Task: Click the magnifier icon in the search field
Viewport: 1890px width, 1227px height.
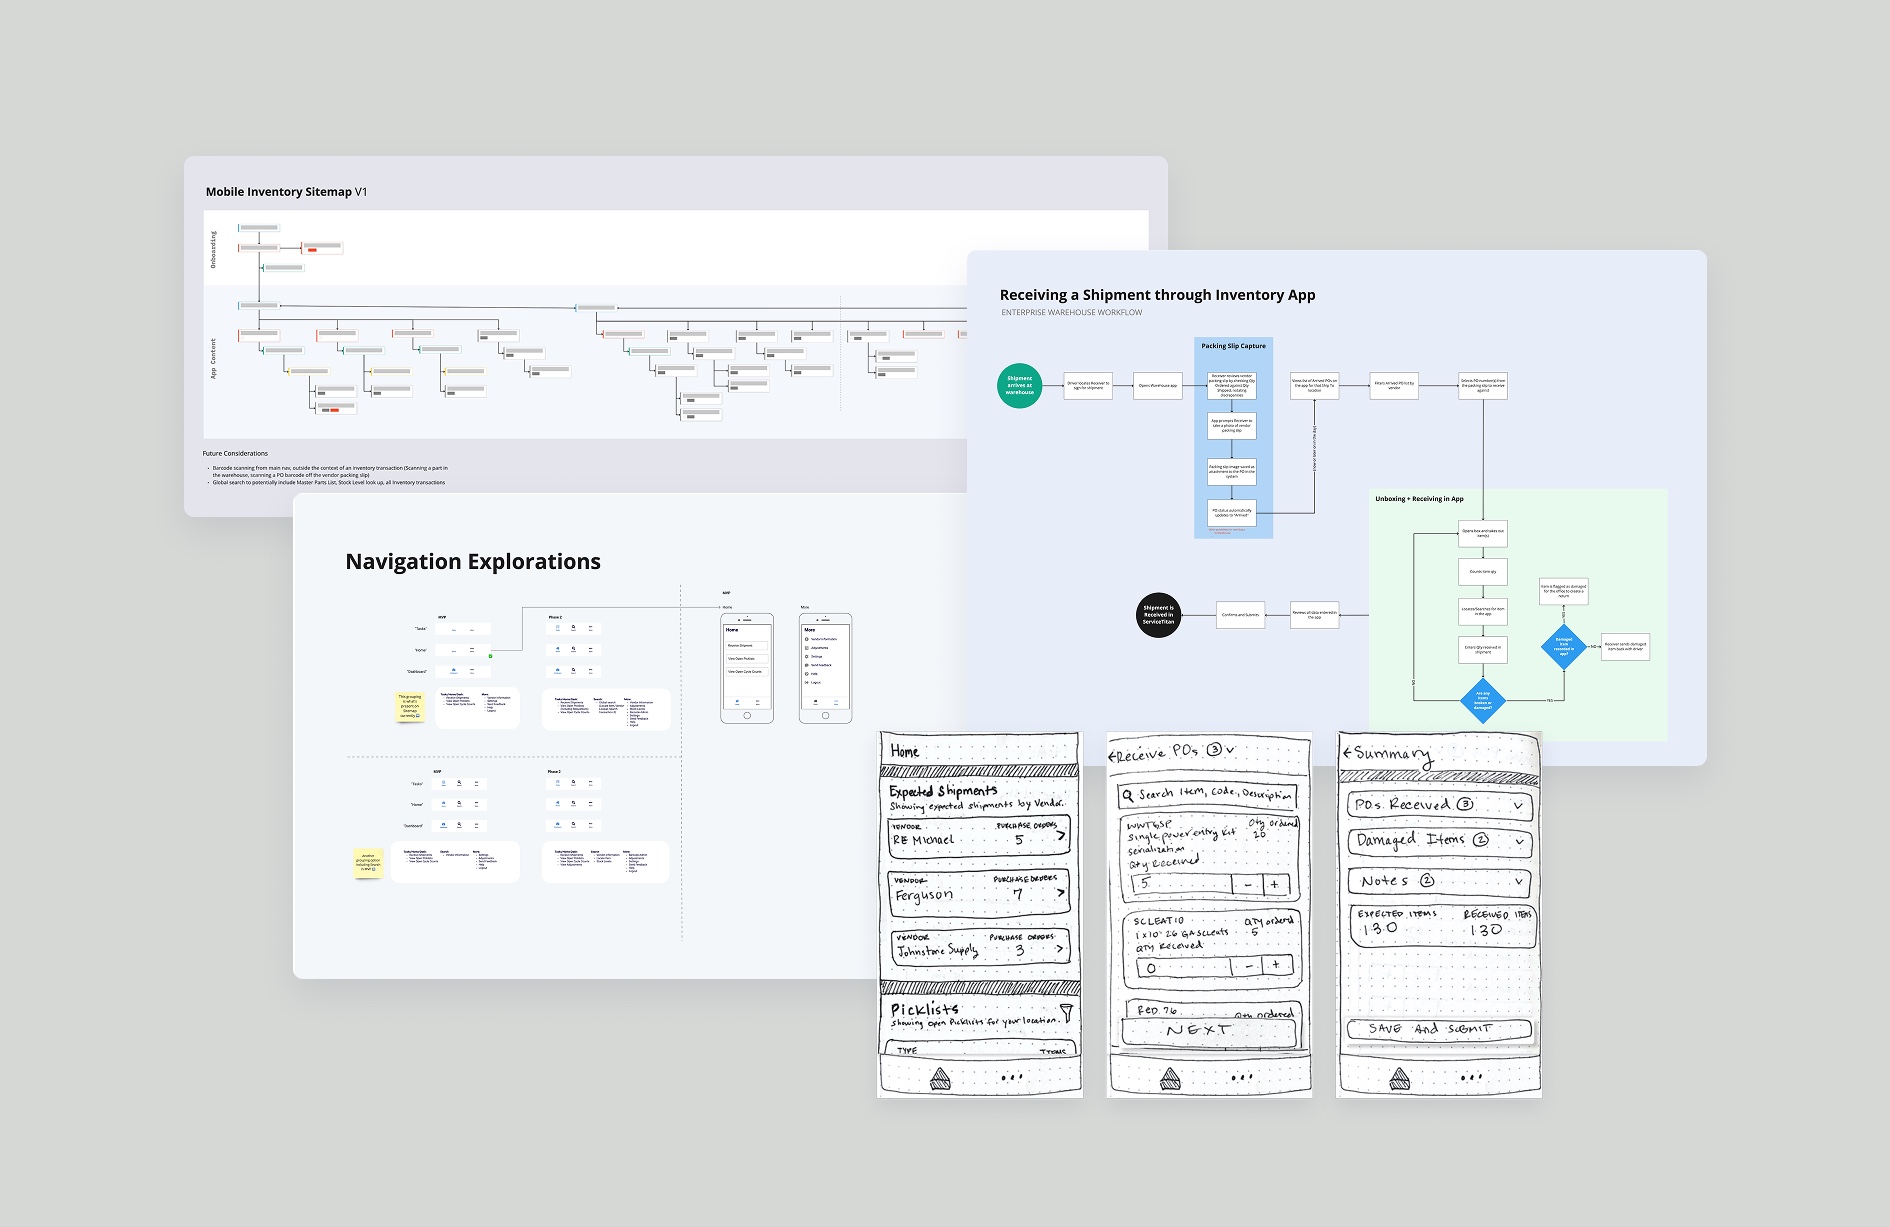Action: coord(1127,796)
